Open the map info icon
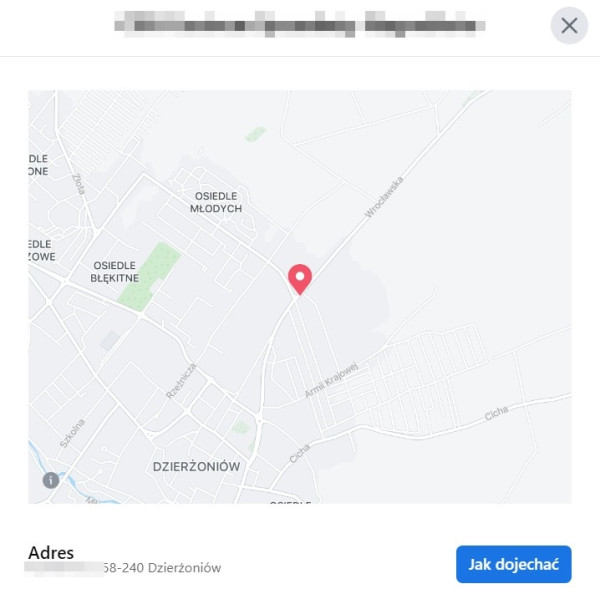 coord(51,480)
